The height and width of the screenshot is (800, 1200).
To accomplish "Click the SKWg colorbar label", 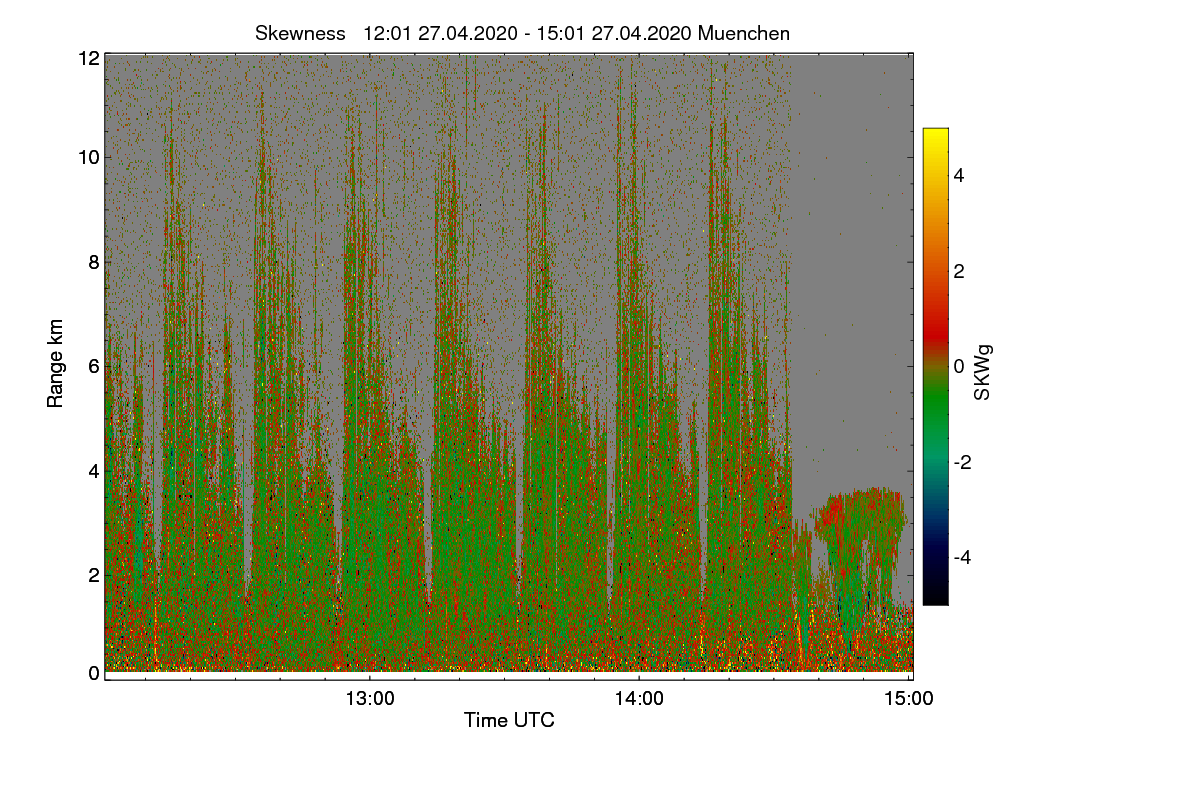I will (983, 372).
